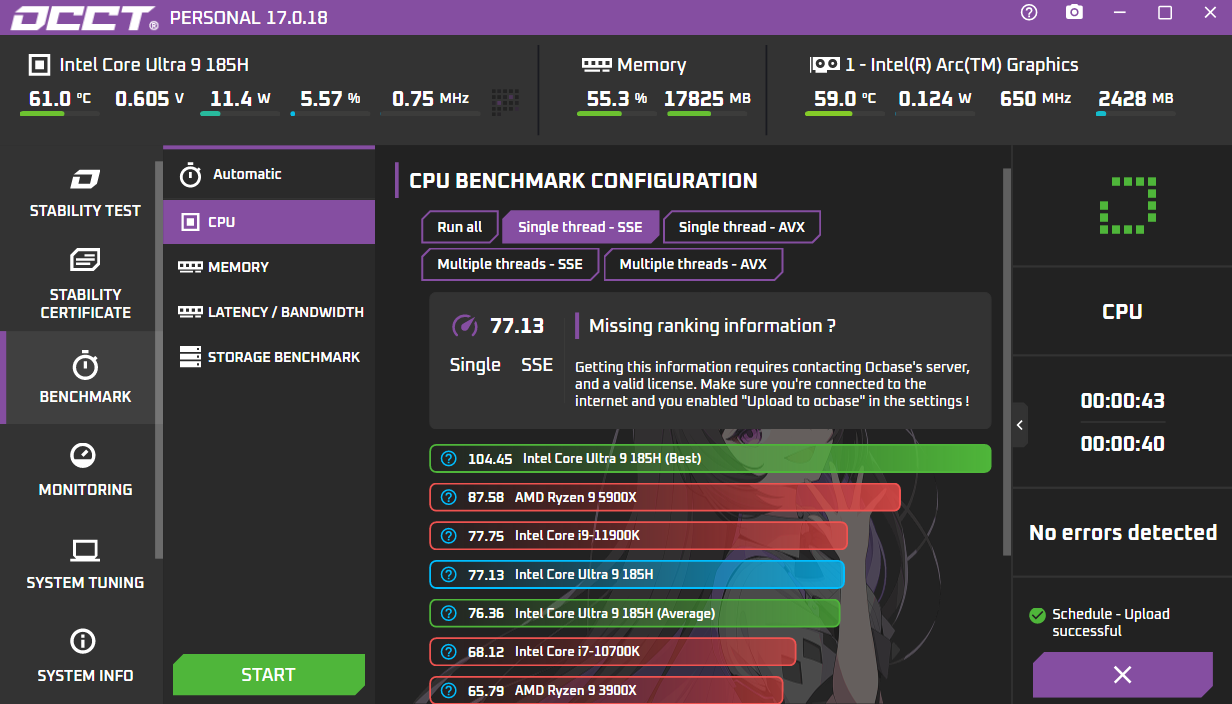Viewport: 1232px width, 704px height.
Task: Select the LATENCY / BANDWIDTH benchmark
Action: (268, 312)
